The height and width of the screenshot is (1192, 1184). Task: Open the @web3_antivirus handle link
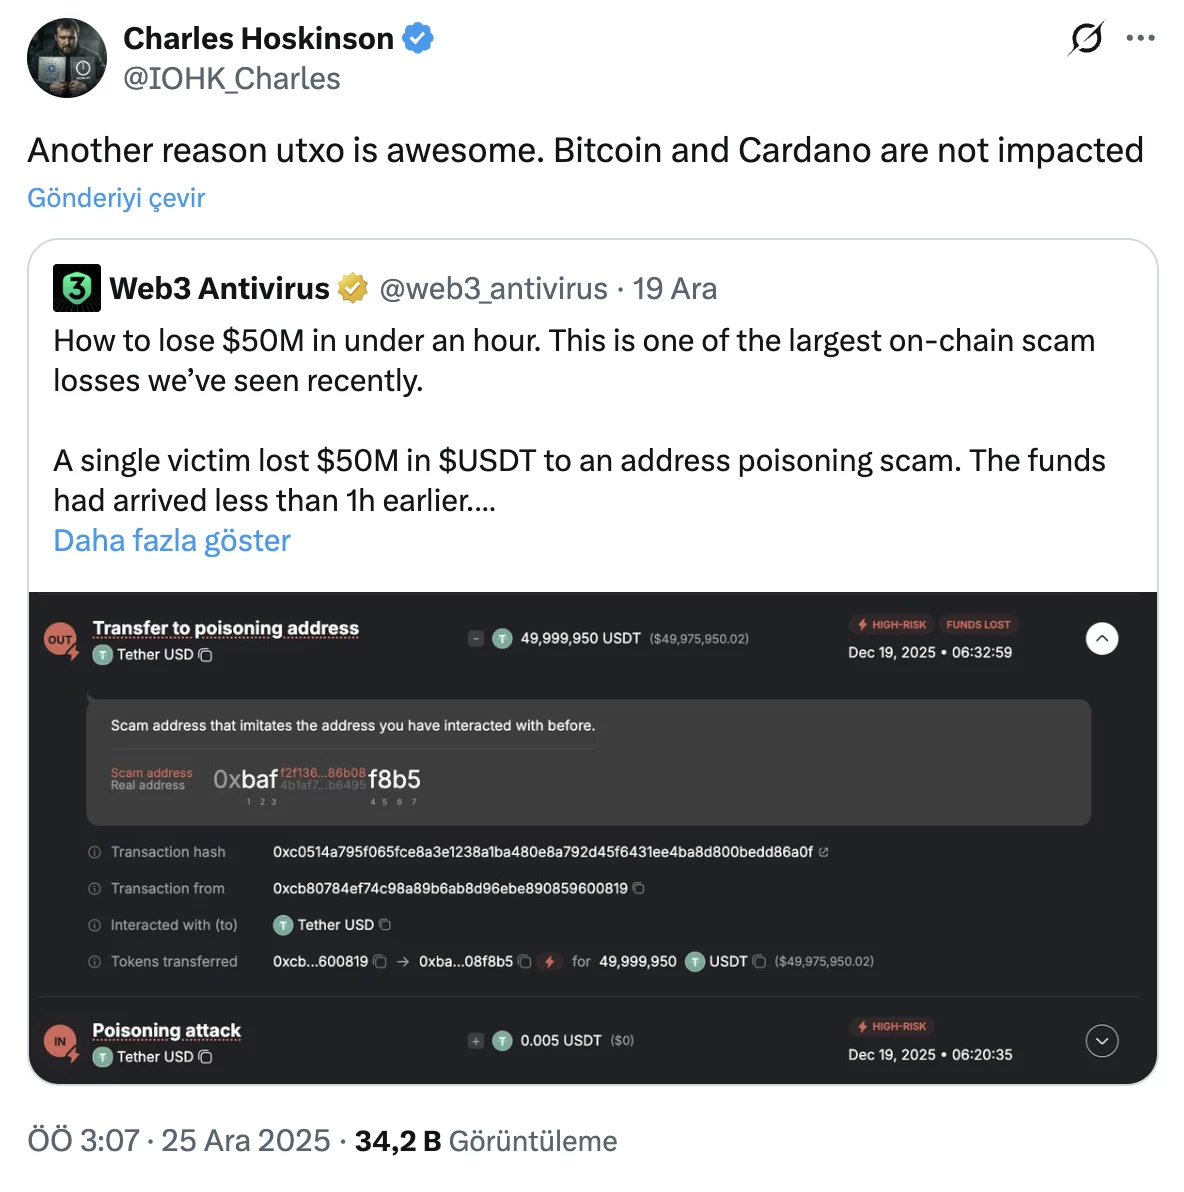point(493,289)
